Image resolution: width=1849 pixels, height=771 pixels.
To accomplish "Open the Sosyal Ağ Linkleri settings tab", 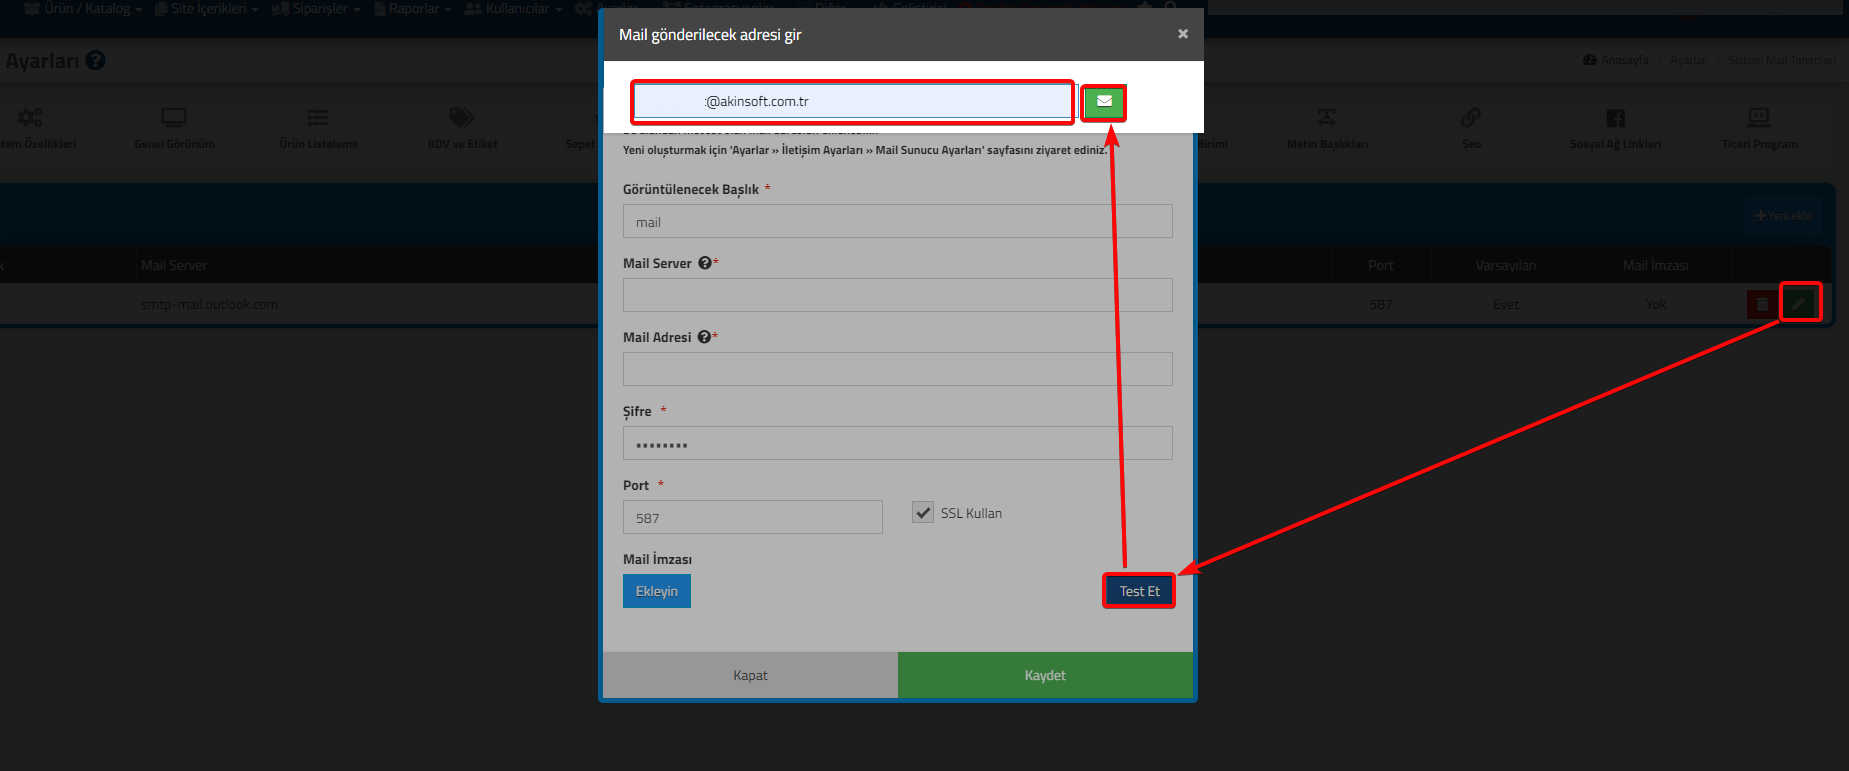I will click(x=1615, y=129).
